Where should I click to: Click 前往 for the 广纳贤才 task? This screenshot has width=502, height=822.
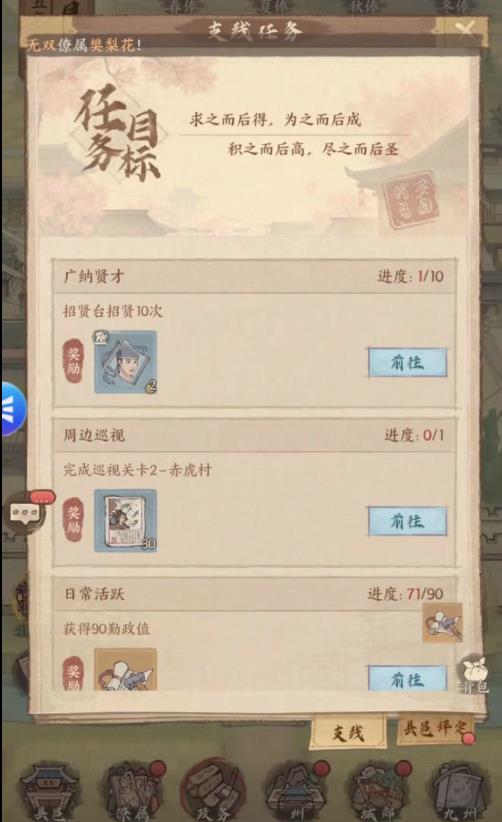coord(407,362)
